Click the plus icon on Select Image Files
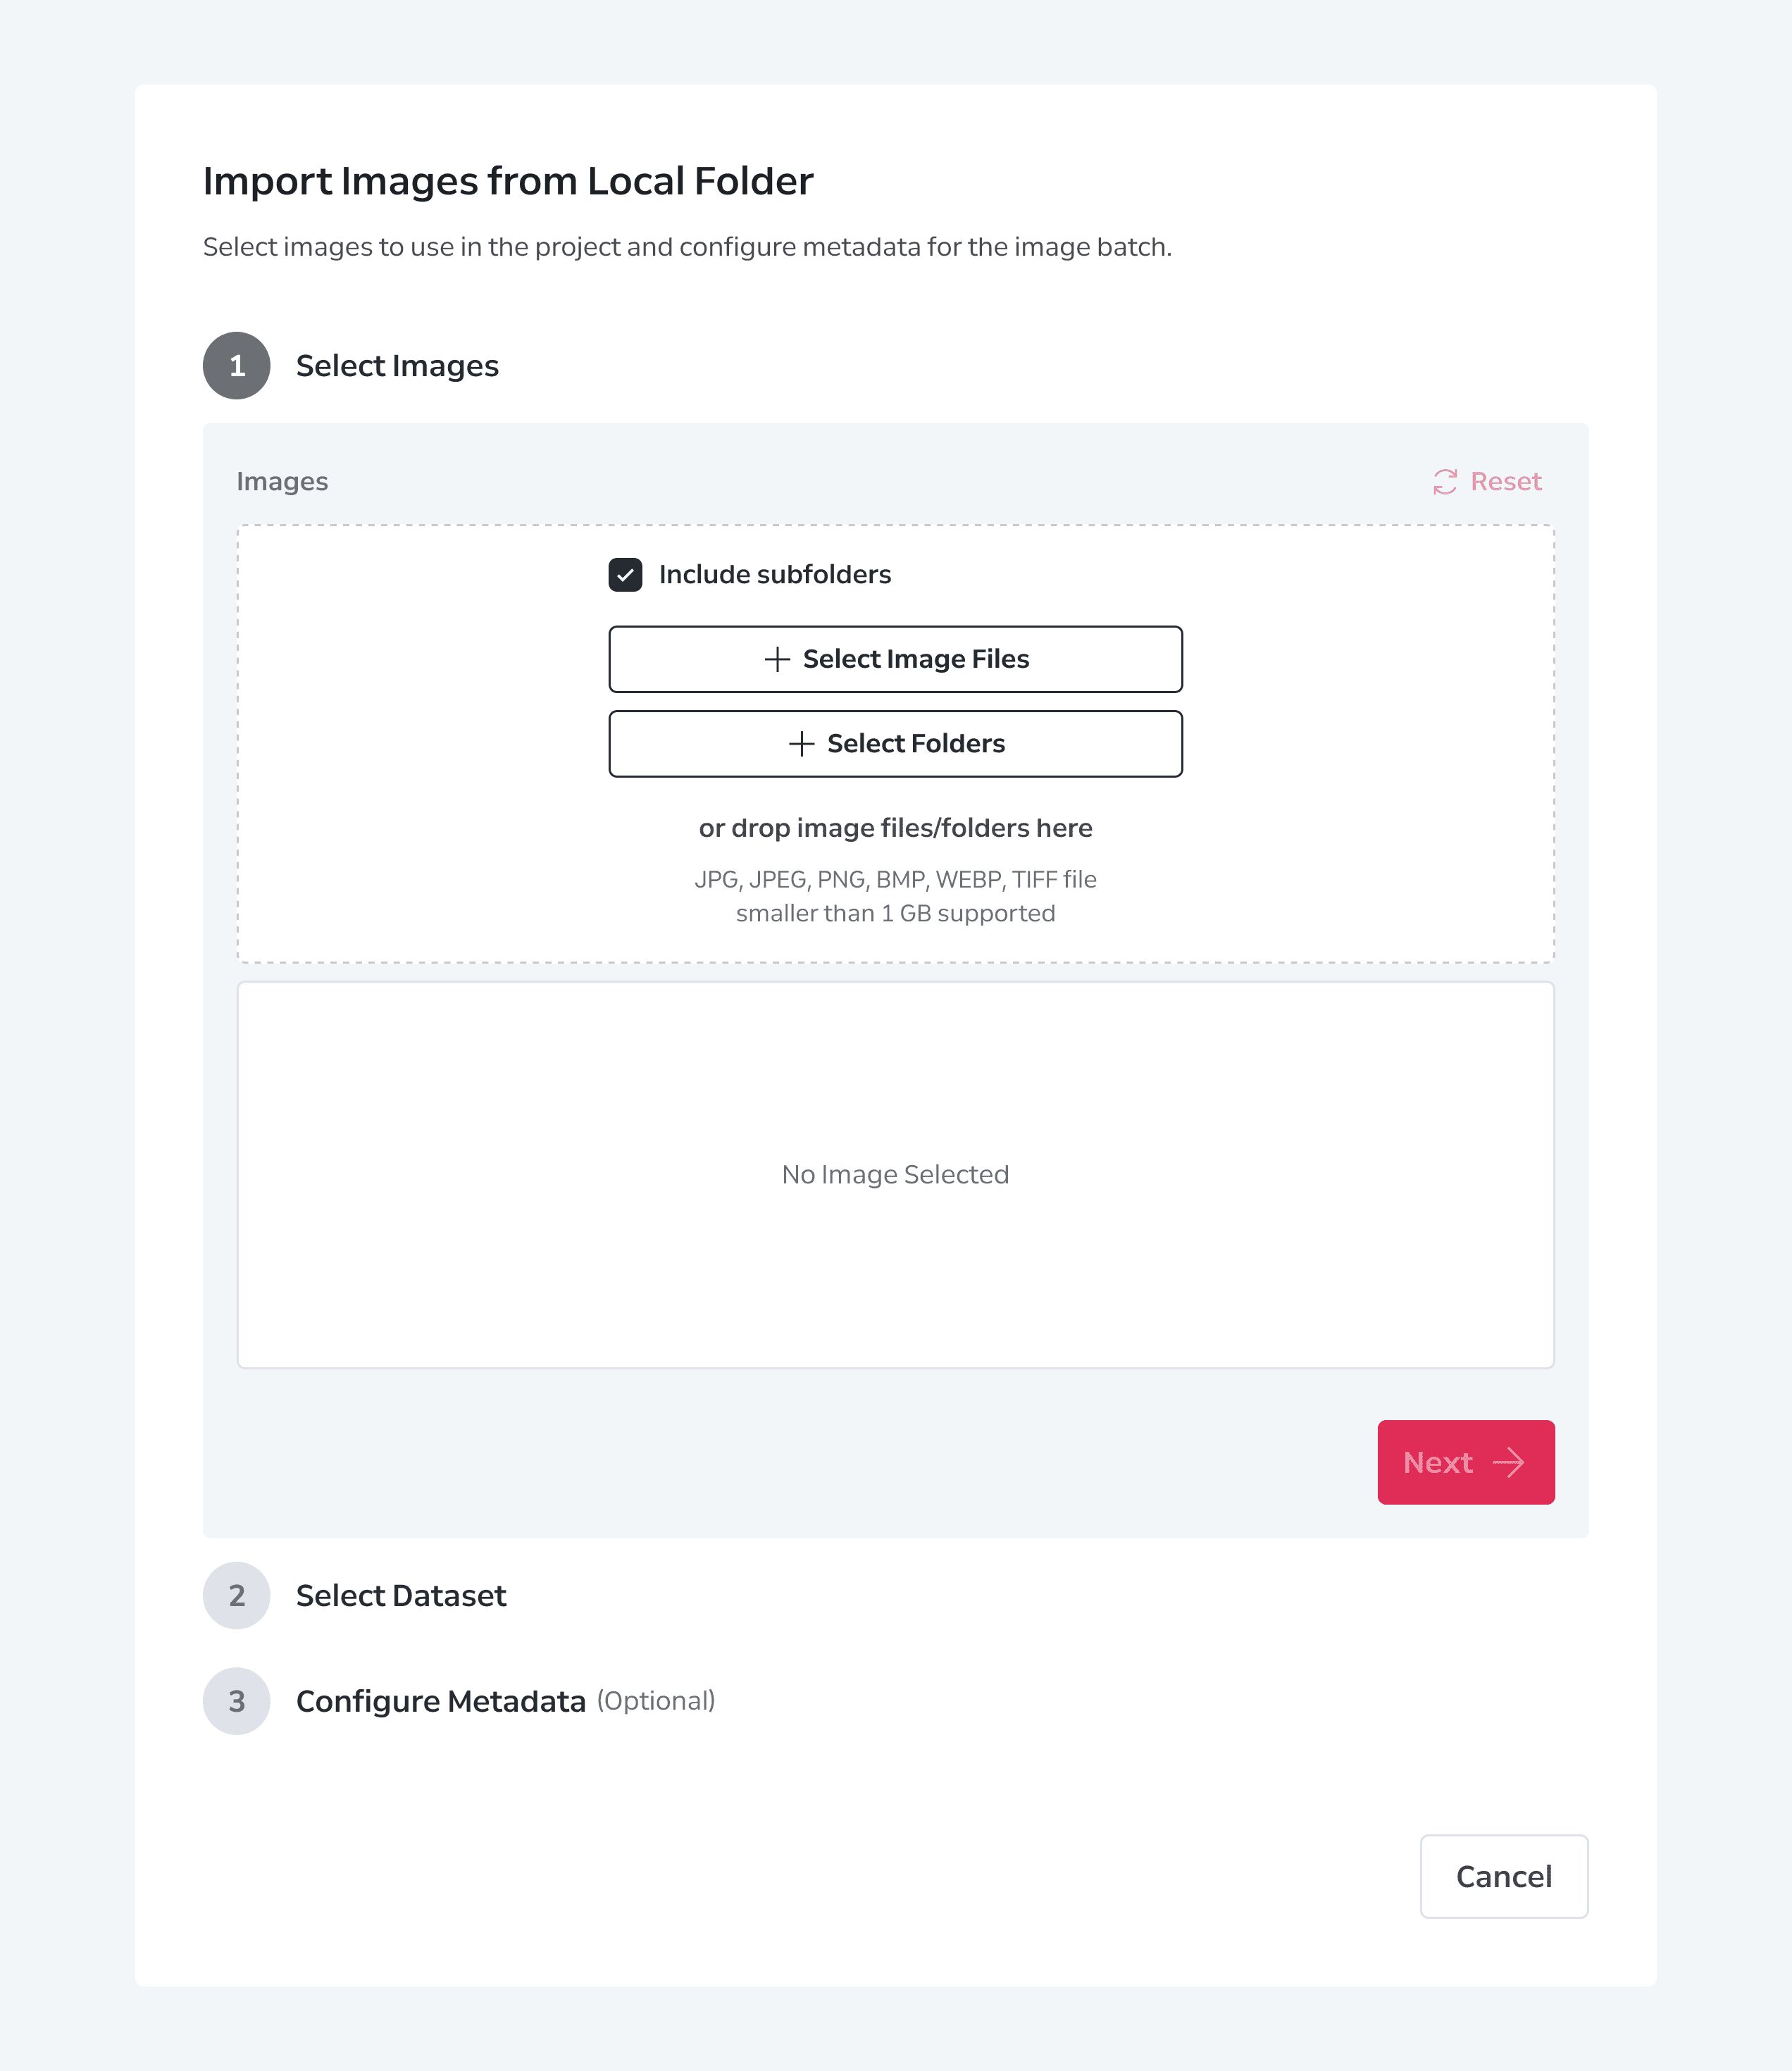The width and height of the screenshot is (1792, 2071). pyautogui.click(x=777, y=659)
